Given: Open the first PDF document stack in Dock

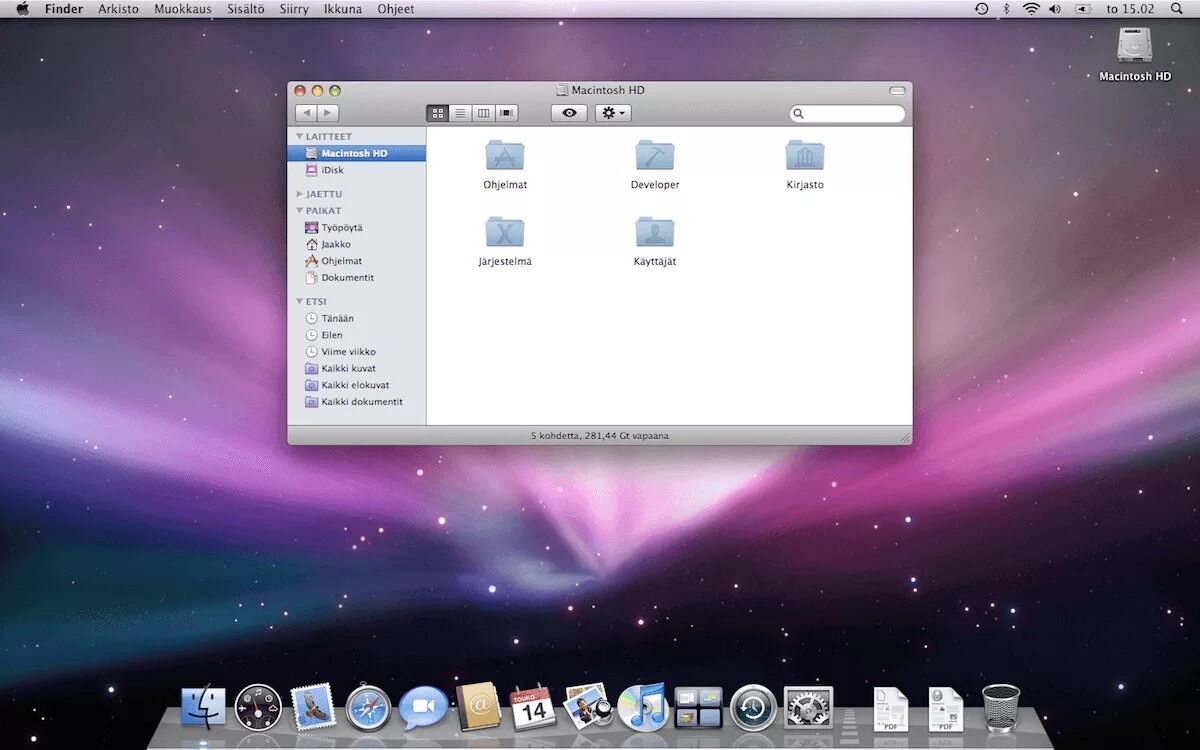Looking at the screenshot, I should click(891, 709).
